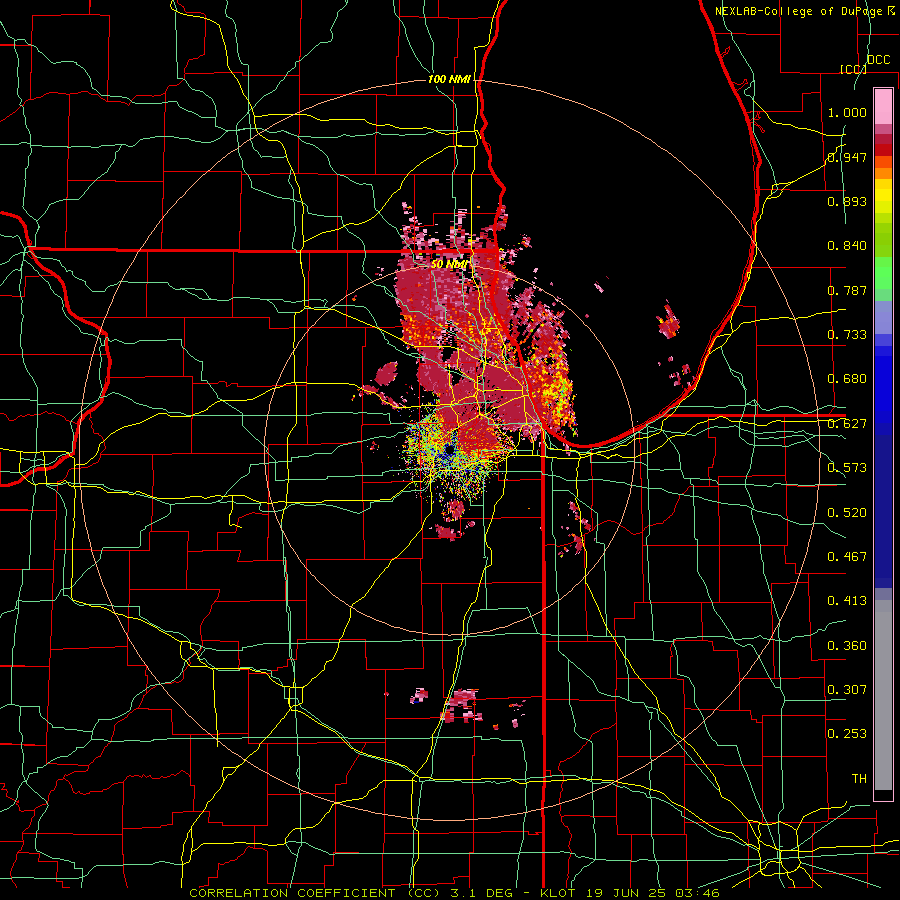This screenshot has width=900, height=900.
Task: Click the 0.733 legend value
Action: pos(847,335)
